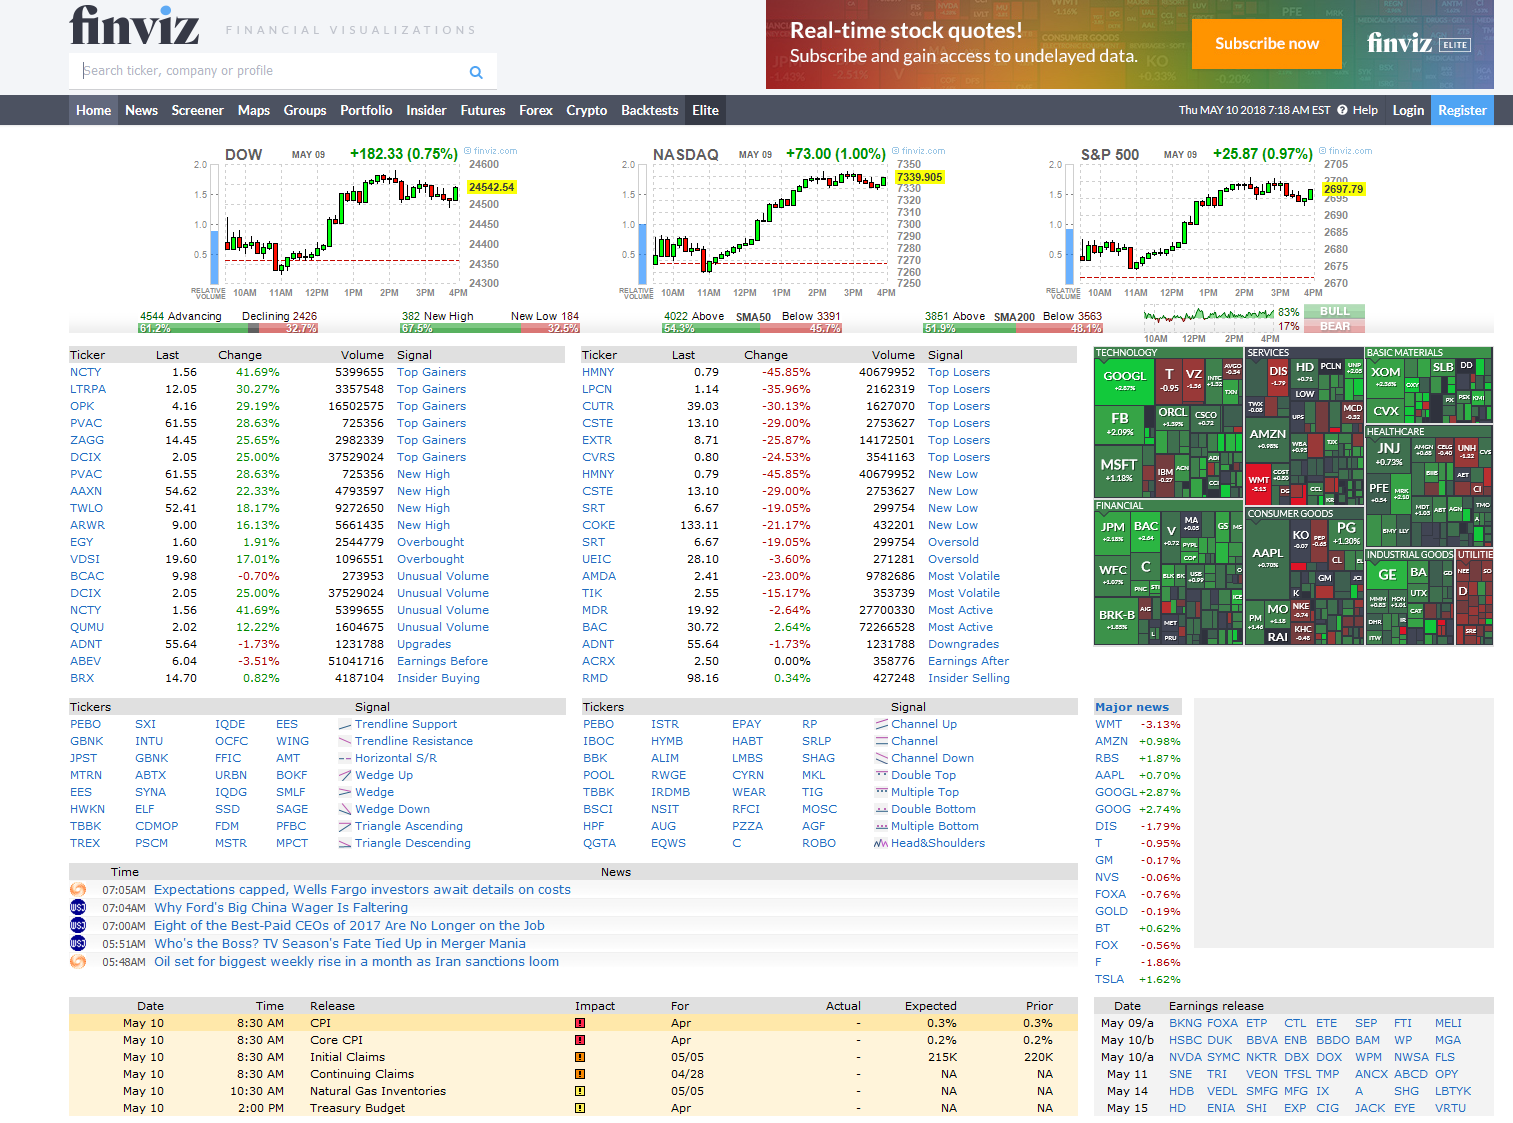Click the Triangle Descending pattern icon
The image size is (1513, 1123).
(x=345, y=844)
